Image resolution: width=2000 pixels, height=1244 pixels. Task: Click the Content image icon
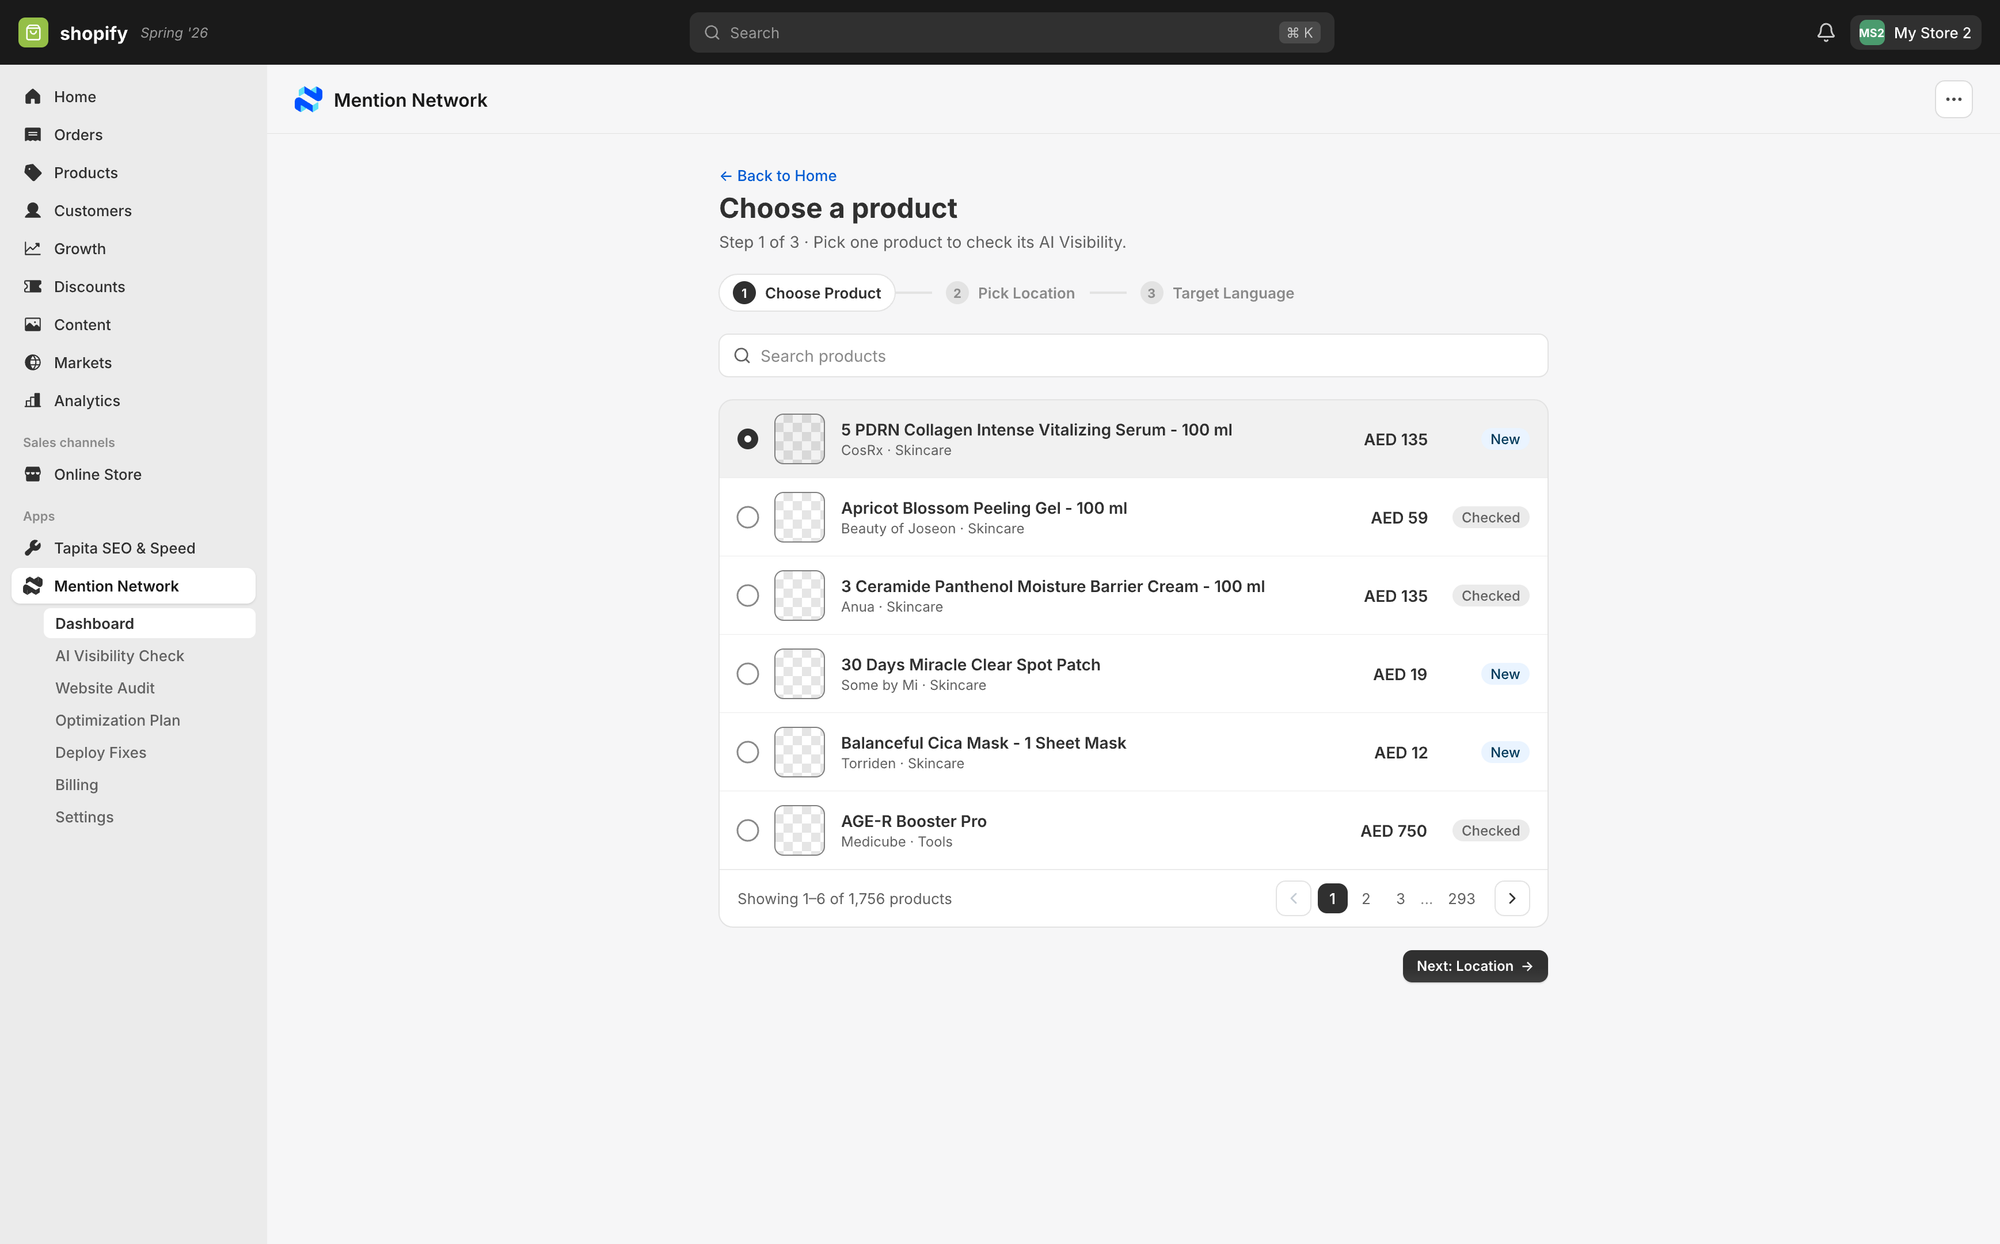(x=33, y=325)
